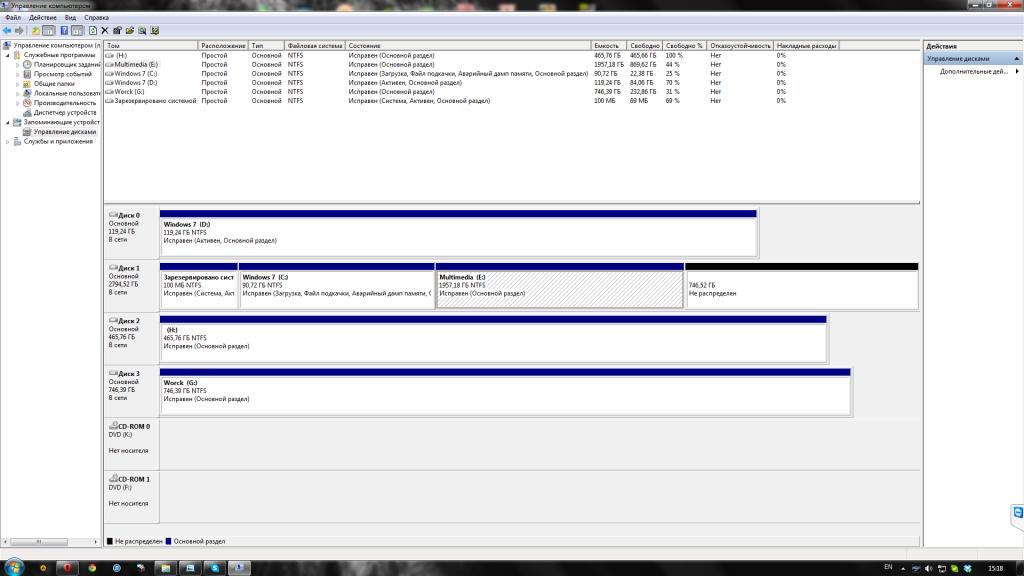Image resolution: width=1024 pixels, height=576 pixels.
Task: Expand the Производительность node arrow
Action: 18,103
